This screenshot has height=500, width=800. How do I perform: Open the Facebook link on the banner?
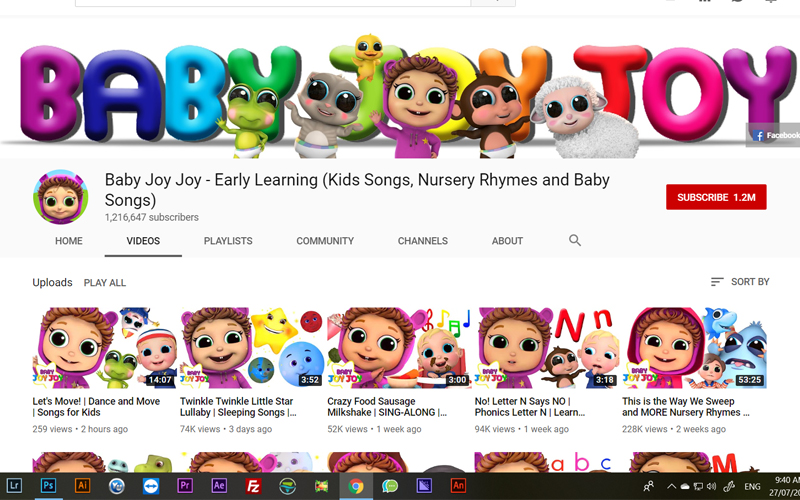pos(775,135)
